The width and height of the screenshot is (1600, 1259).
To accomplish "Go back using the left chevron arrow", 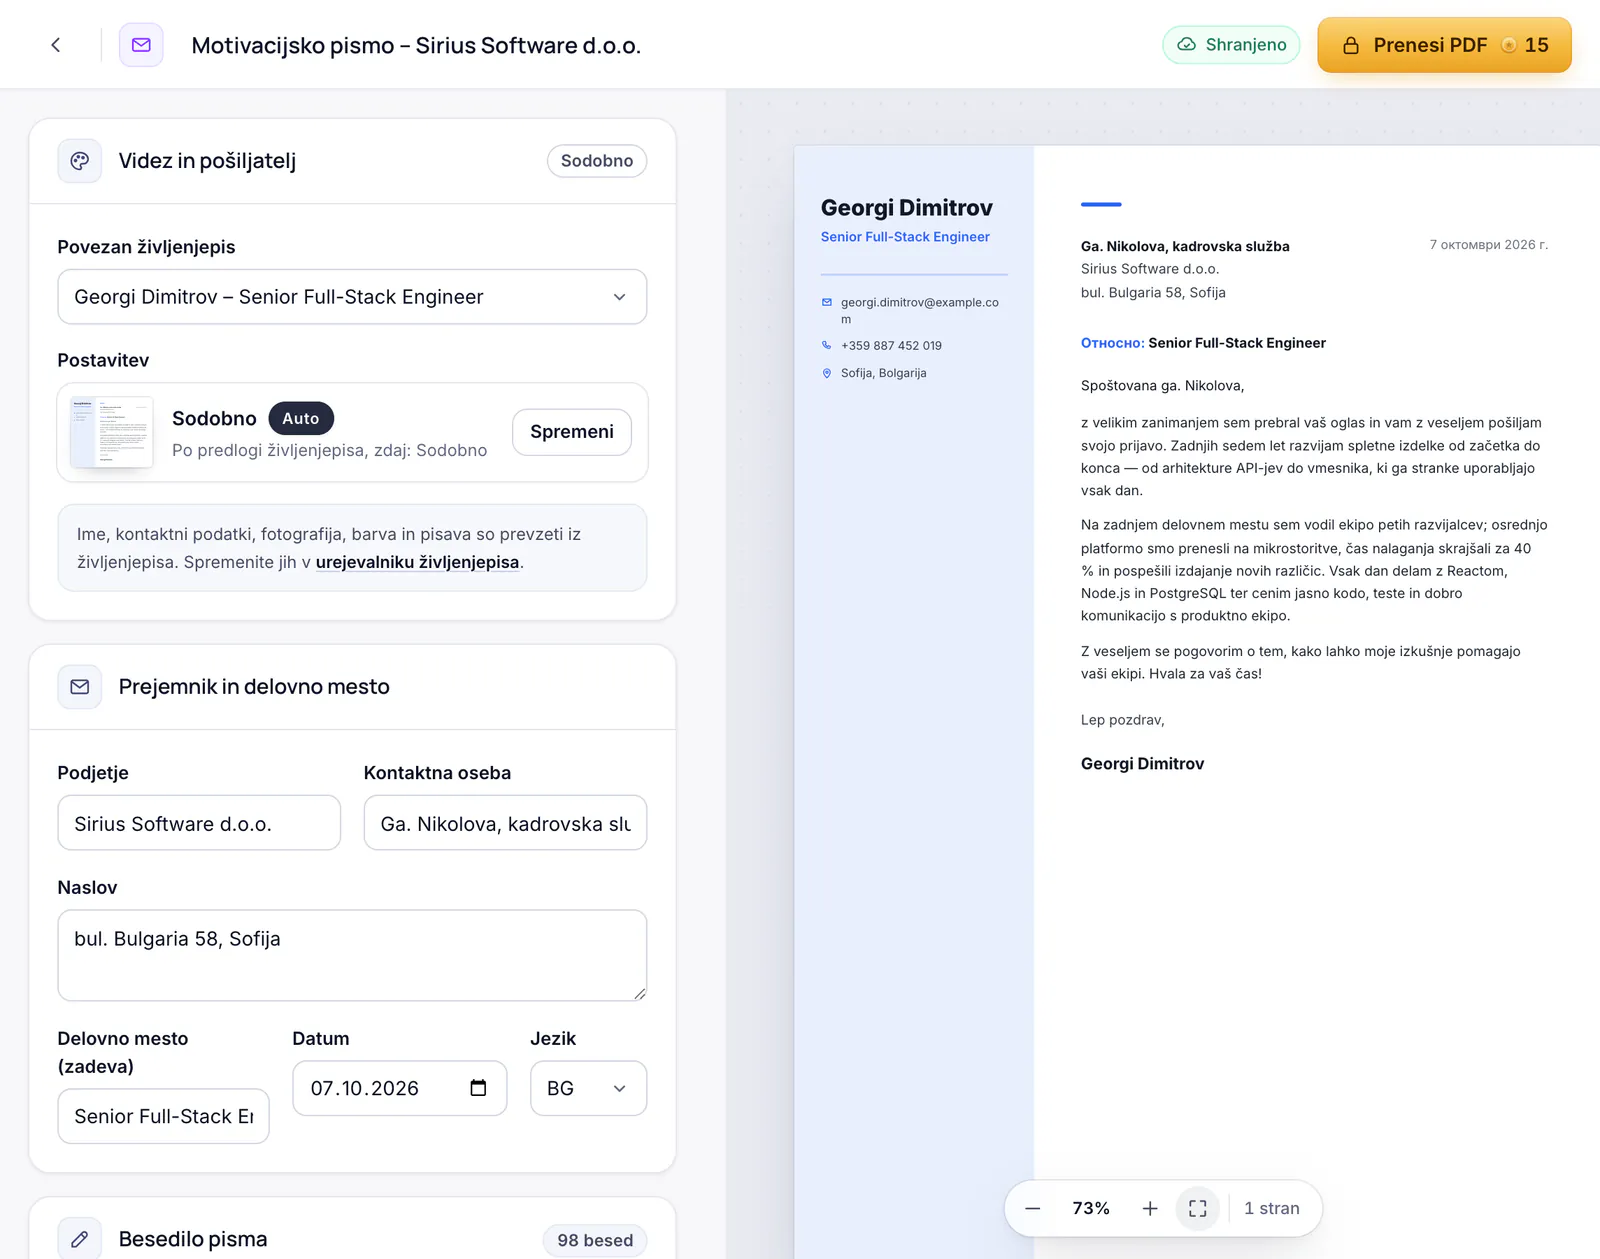I will pyautogui.click(x=56, y=45).
